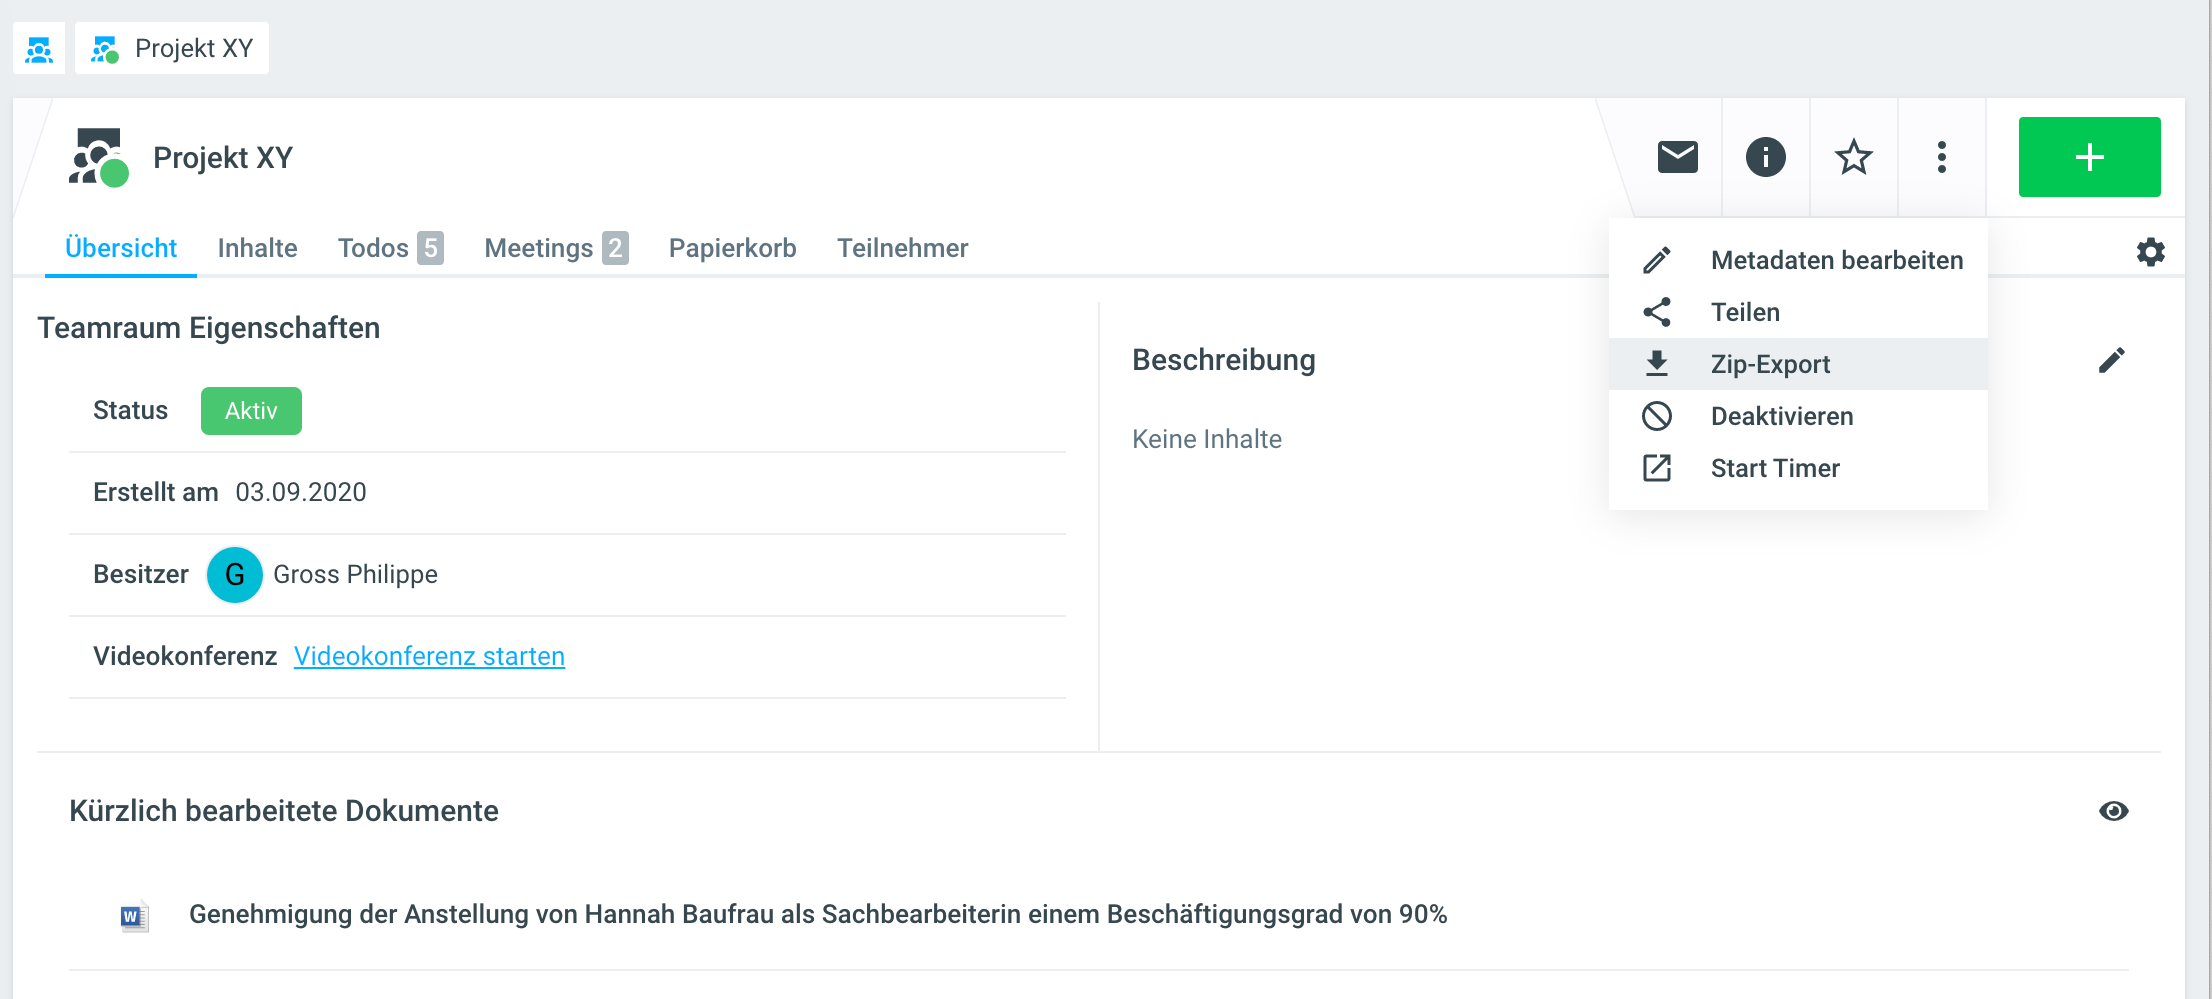
Task: Click the green plus add button
Action: (2089, 157)
